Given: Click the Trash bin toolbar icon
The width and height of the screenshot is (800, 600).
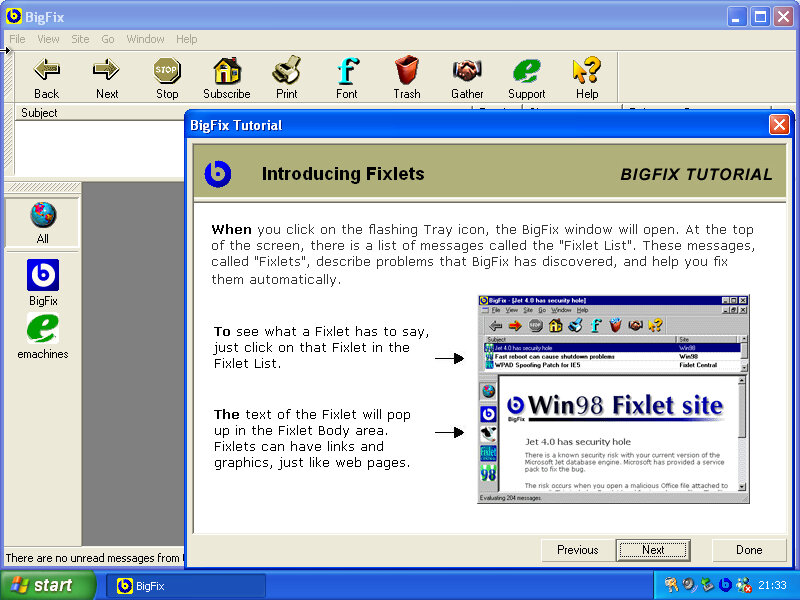Looking at the screenshot, I should (407, 71).
